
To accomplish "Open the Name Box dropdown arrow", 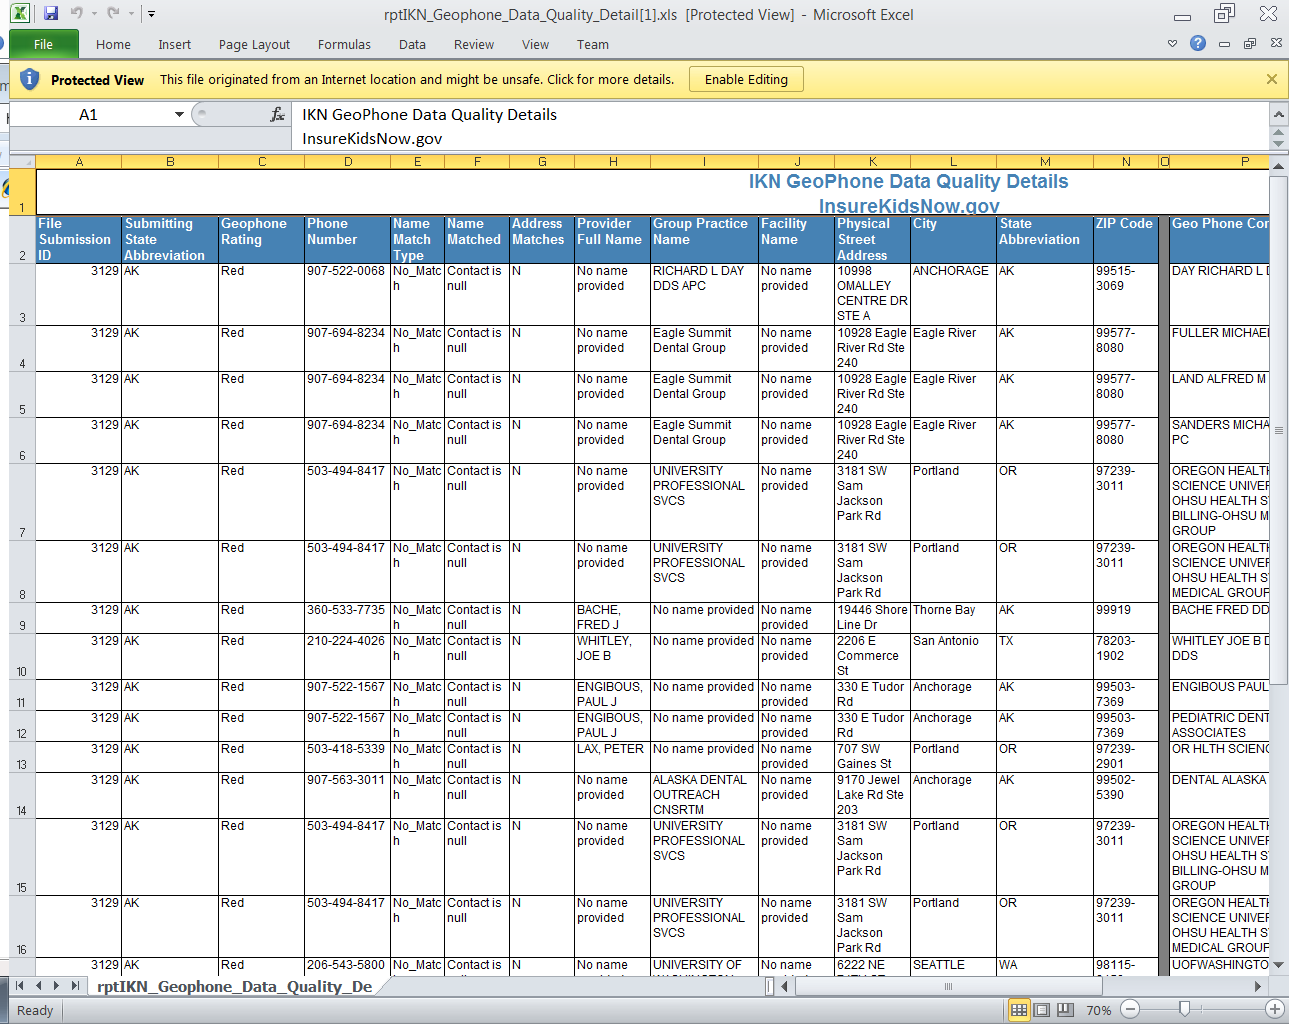I will click(179, 115).
